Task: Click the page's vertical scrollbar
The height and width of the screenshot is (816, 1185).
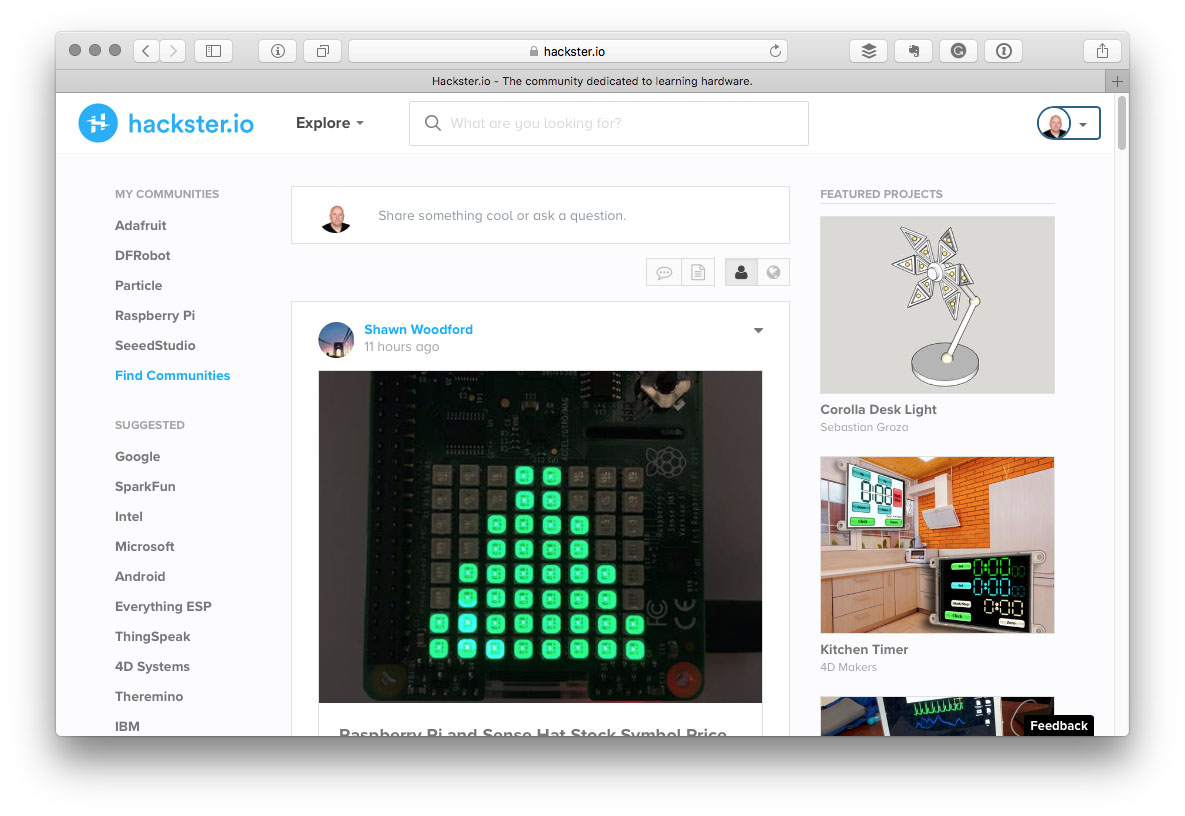Action: pos(1122,123)
